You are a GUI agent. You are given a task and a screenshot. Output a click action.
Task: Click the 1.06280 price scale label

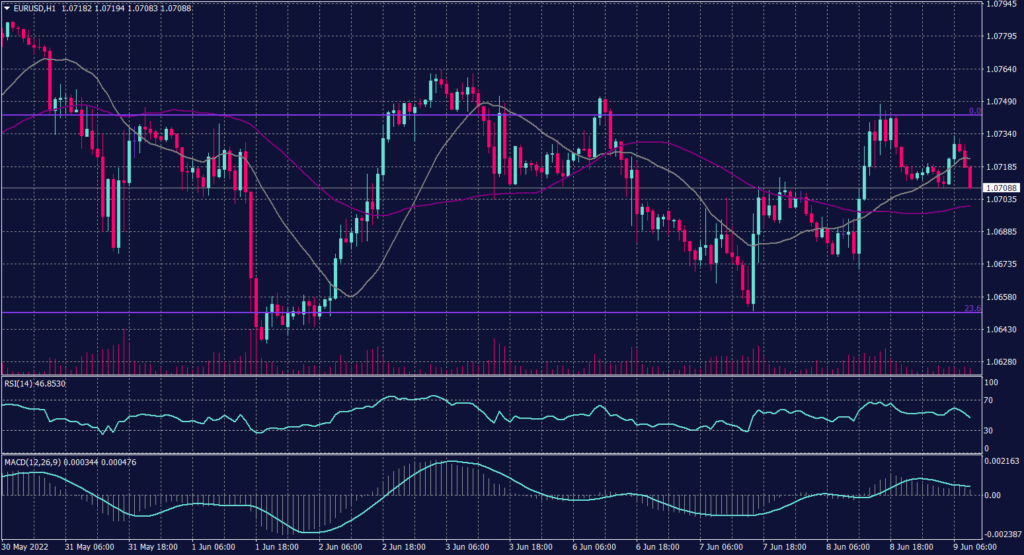[x=1001, y=362]
